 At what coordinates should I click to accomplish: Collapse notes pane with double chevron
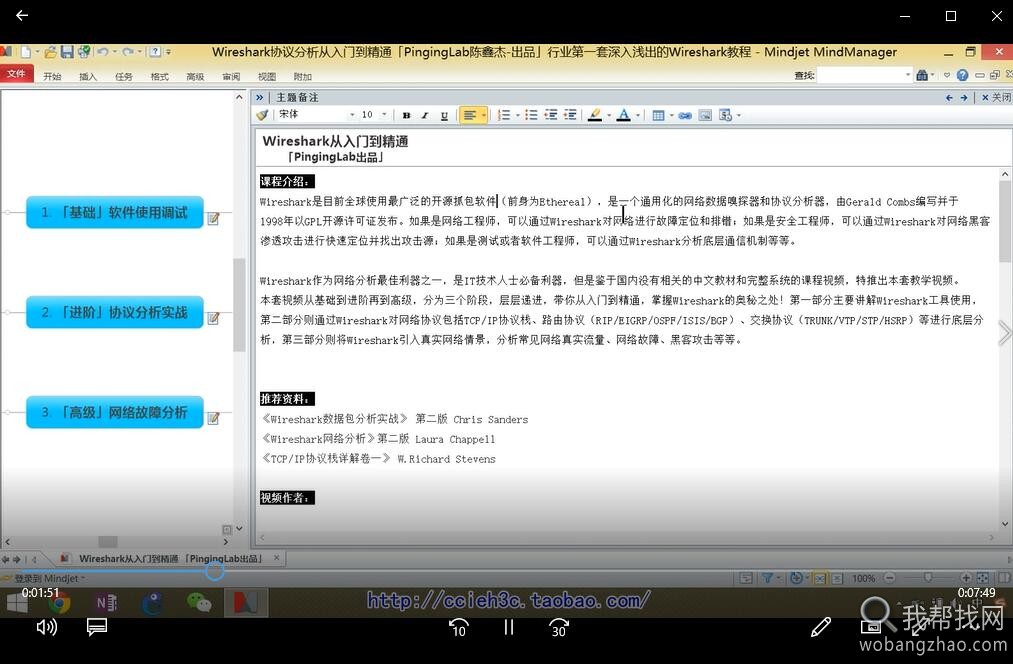pos(259,98)
